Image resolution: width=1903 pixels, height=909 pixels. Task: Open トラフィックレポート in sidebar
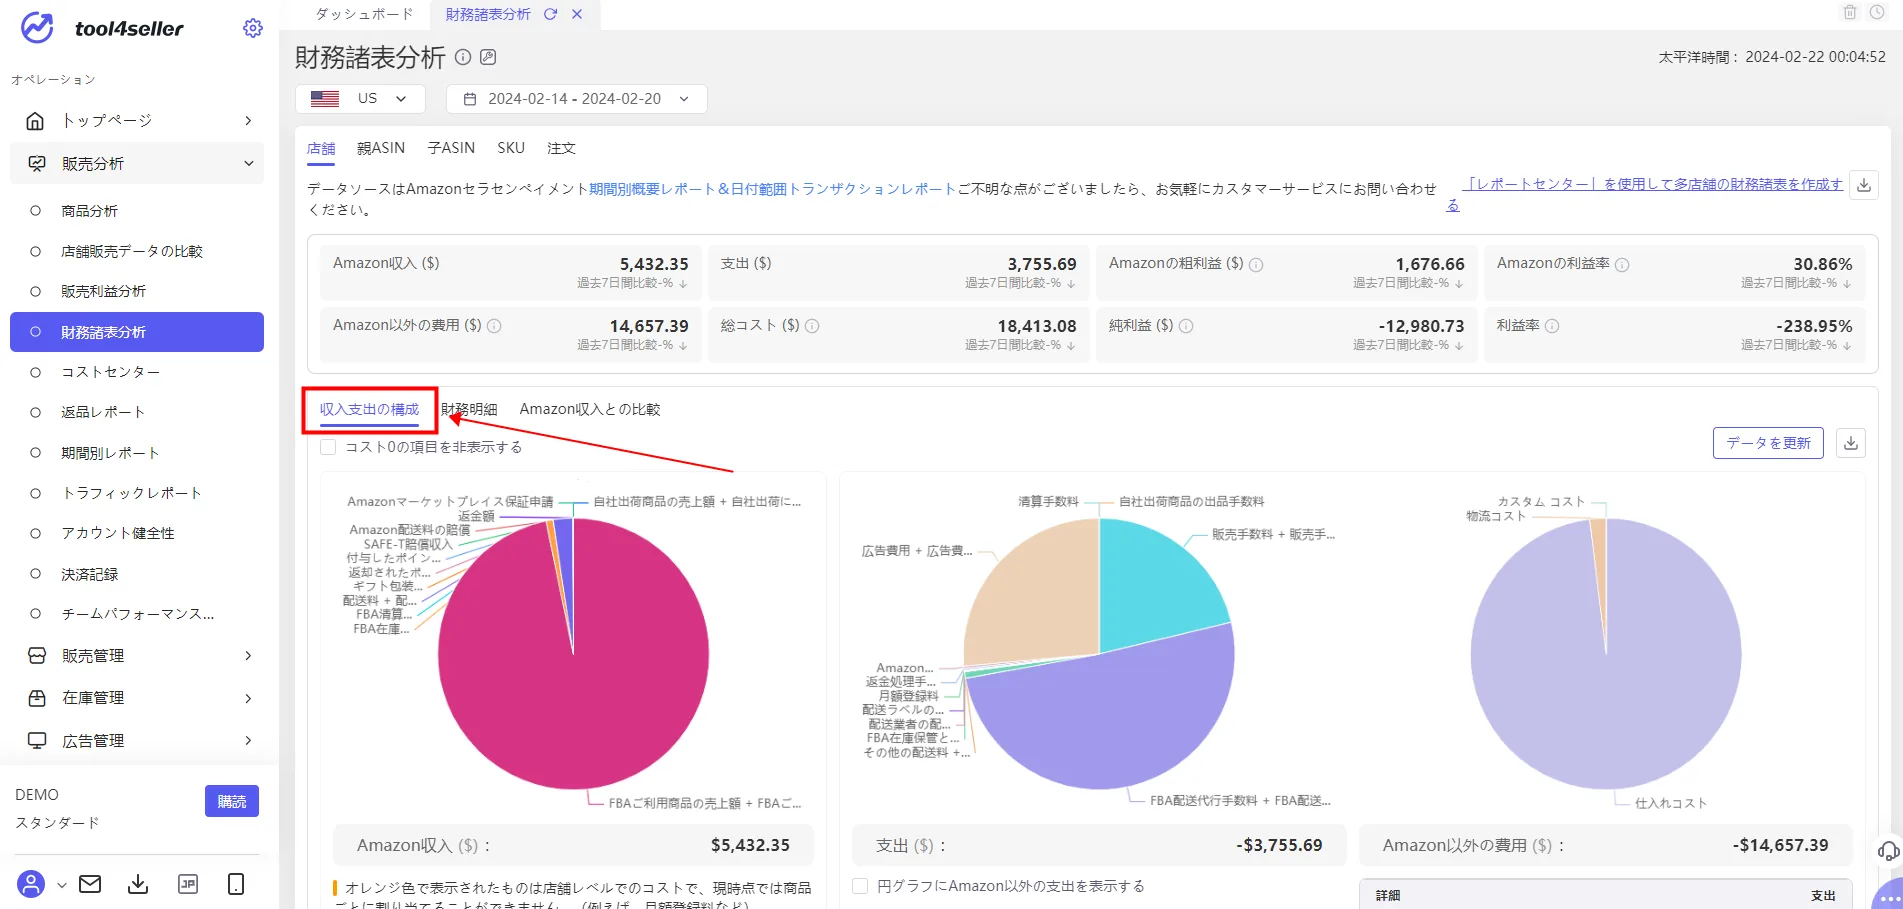point(132,493)
